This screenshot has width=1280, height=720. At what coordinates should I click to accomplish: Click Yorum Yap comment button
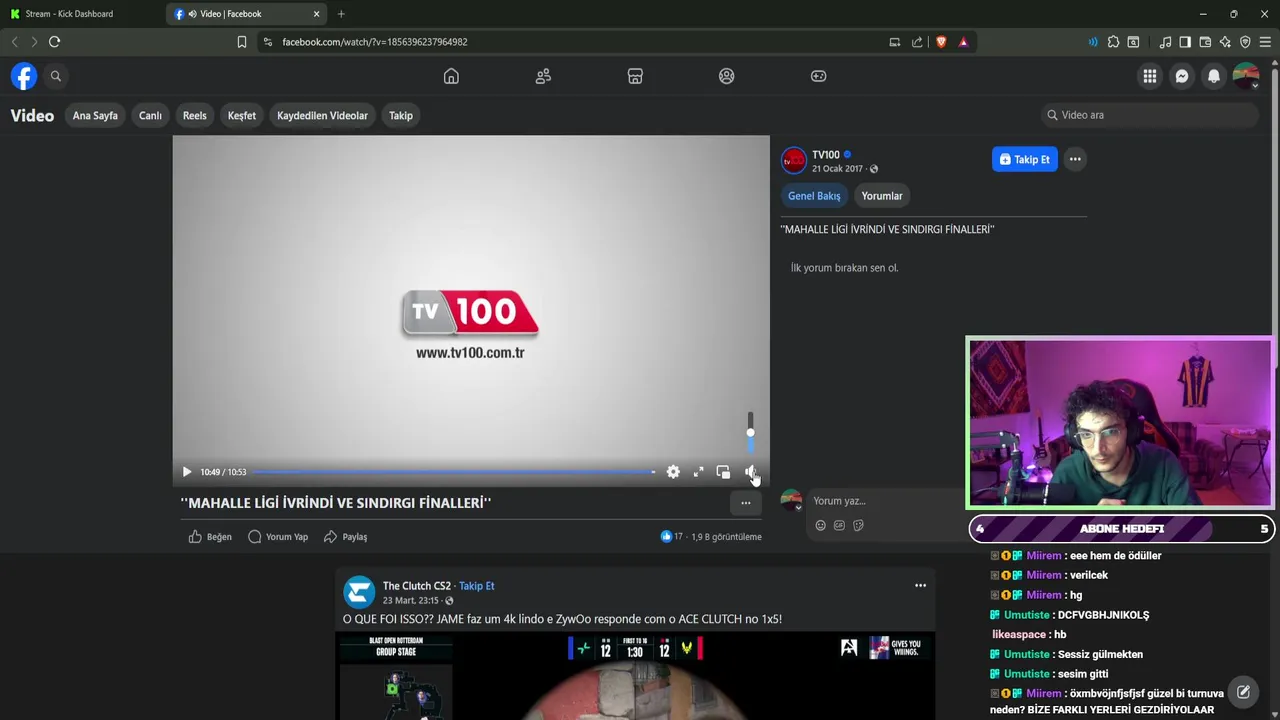tap(278, 537)
